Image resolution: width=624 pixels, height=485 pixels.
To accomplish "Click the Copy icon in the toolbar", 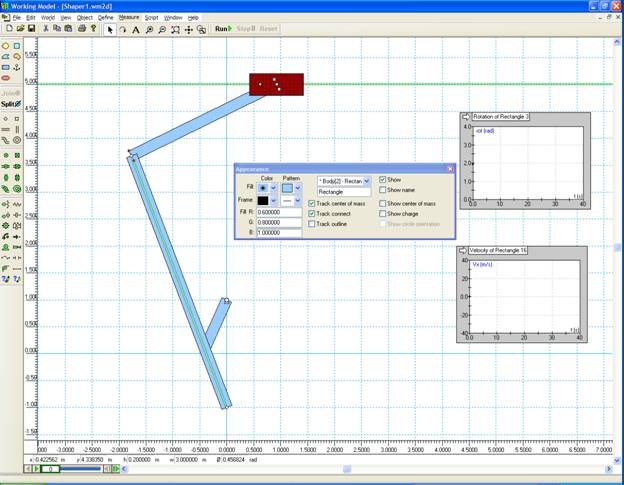I will 57,29.
